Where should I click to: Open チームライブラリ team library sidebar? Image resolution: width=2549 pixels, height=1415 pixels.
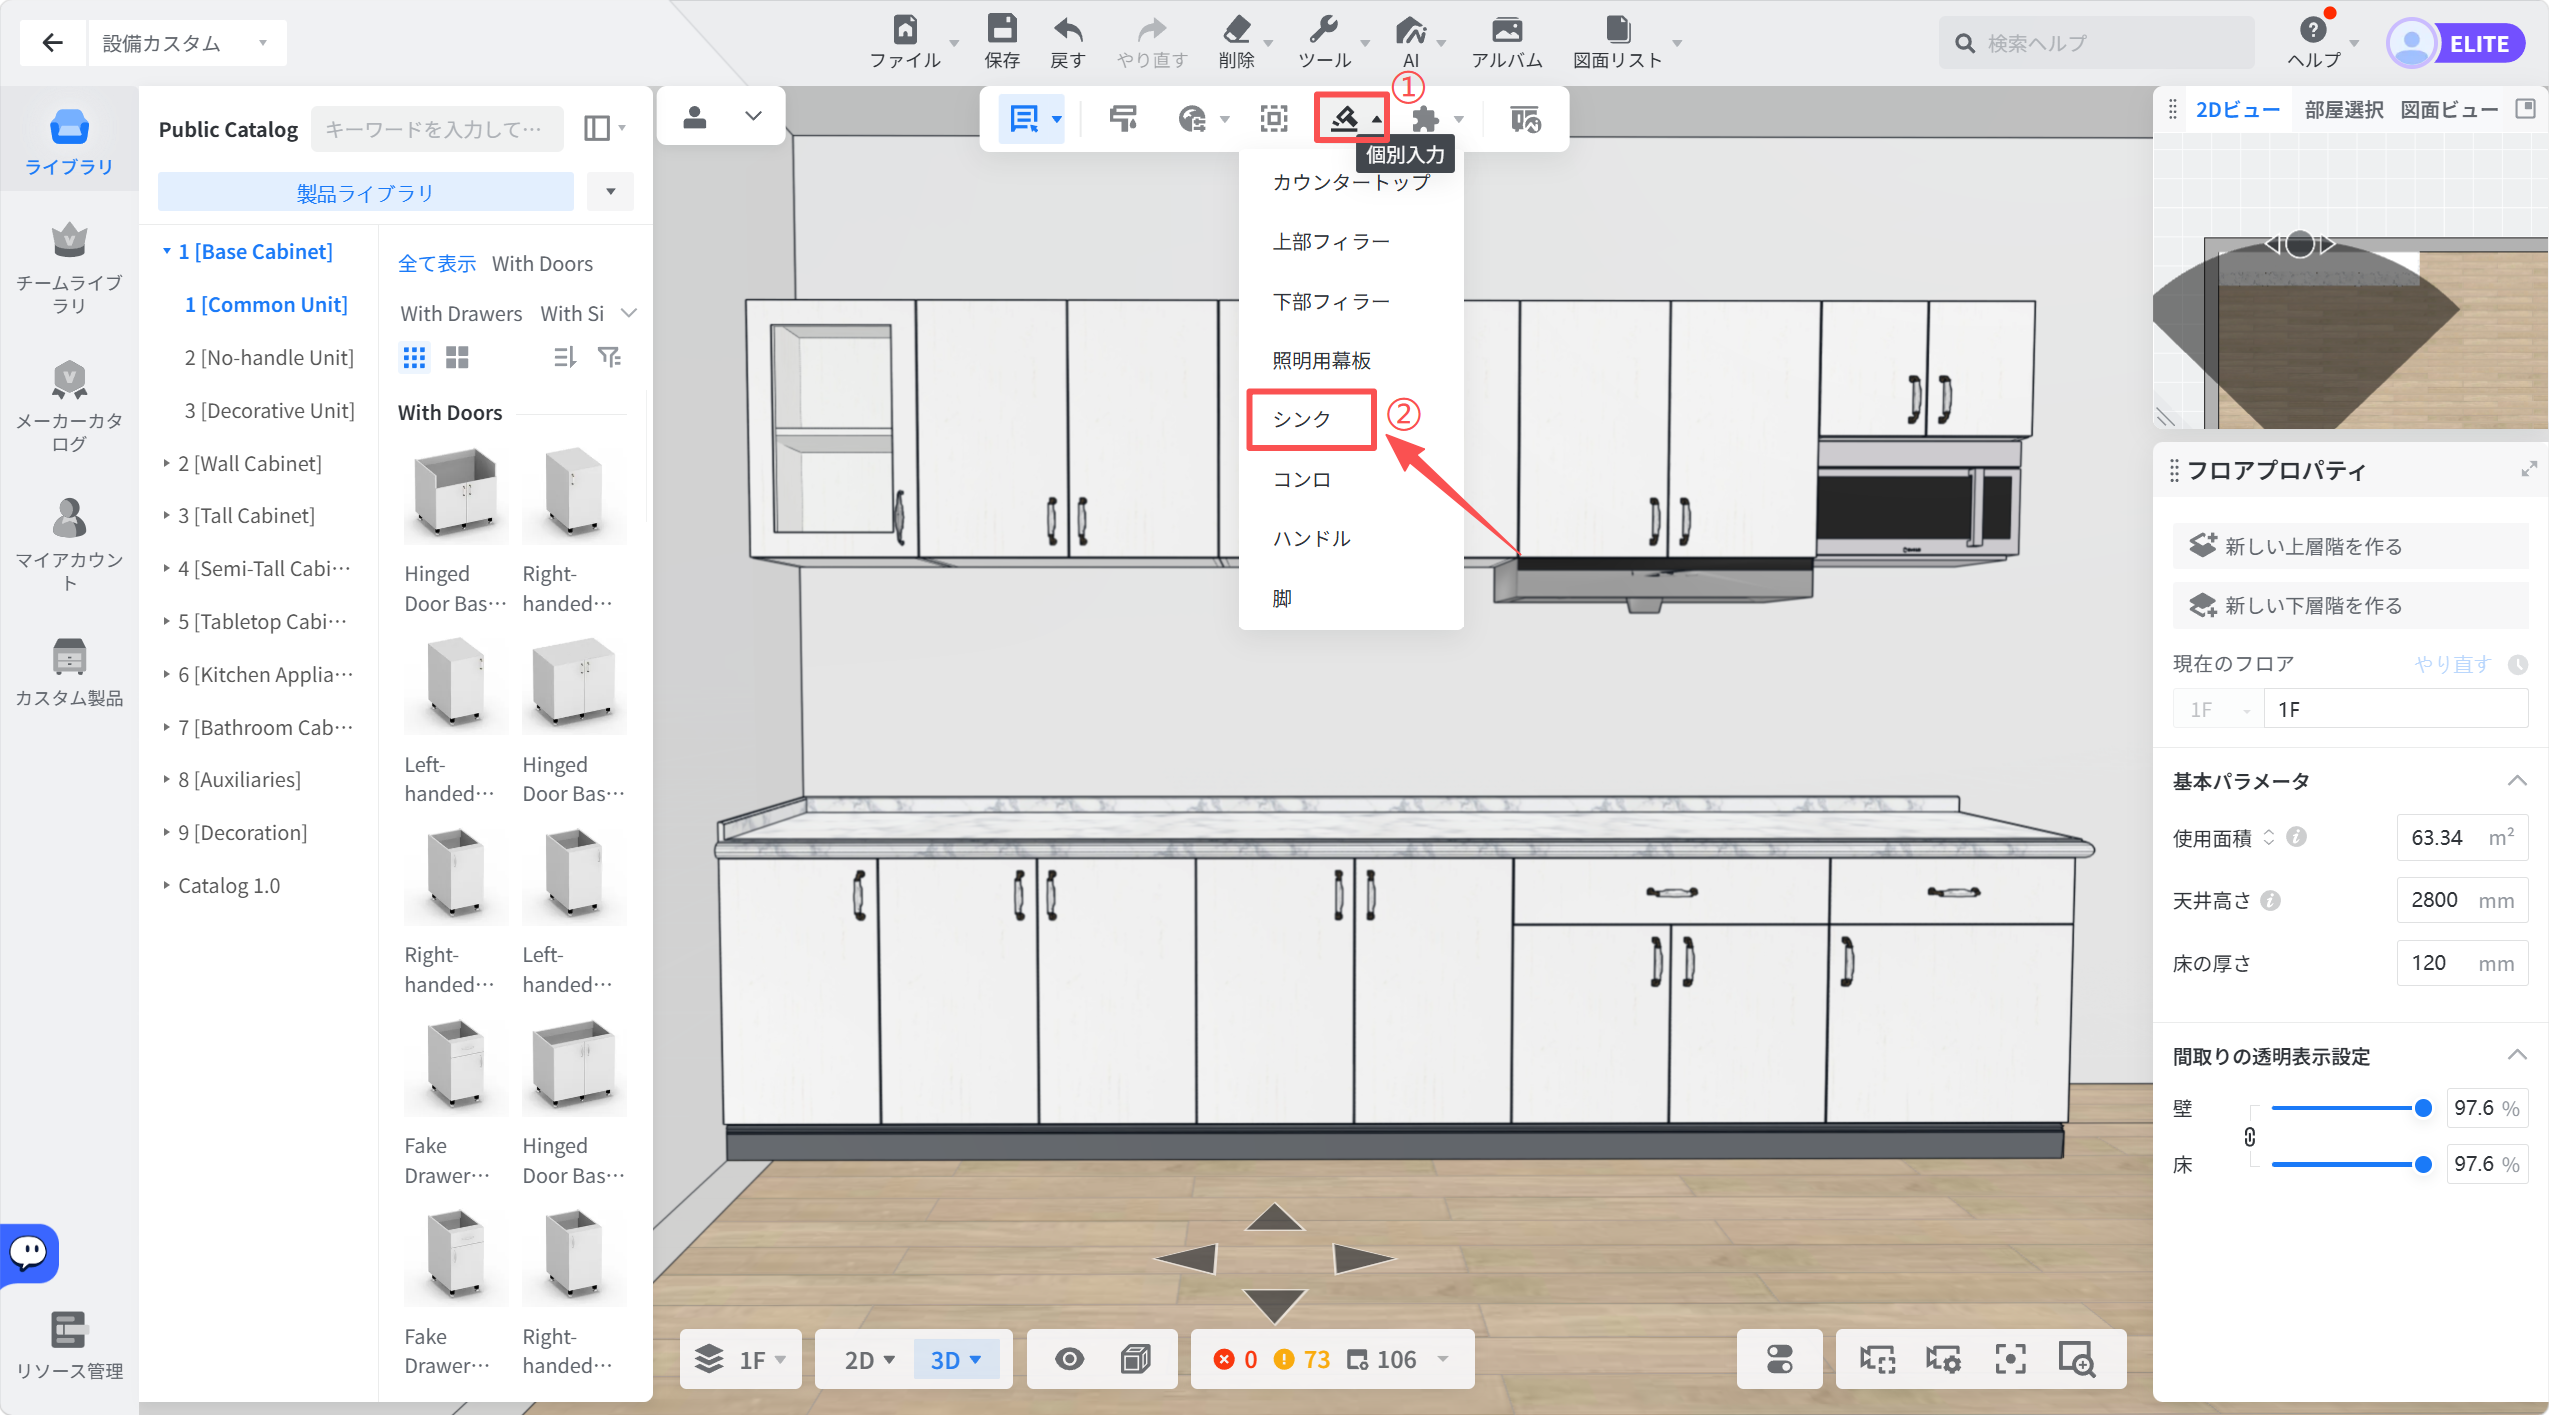69,267
